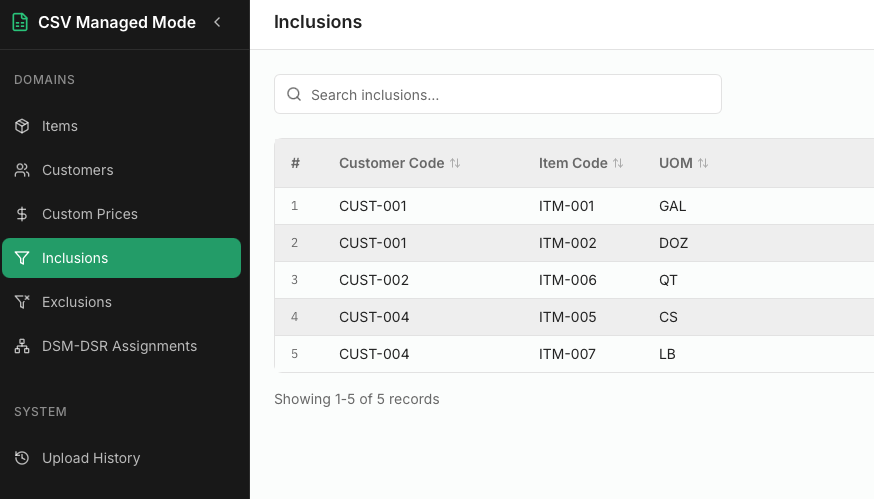Click the Custom Prices dollar icon
Image resolution: width=874 pixels, height=499 pixels.
pyautogui.click(x=22, y=214)
